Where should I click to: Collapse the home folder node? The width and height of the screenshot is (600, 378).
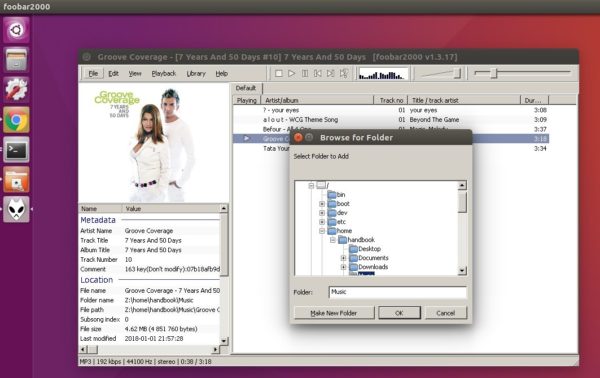coord(322,231)
